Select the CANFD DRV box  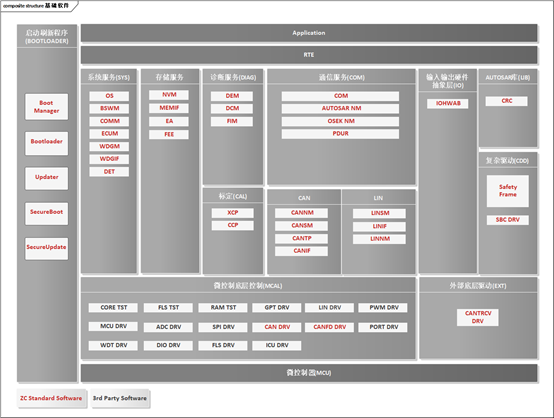pos(330,327)
